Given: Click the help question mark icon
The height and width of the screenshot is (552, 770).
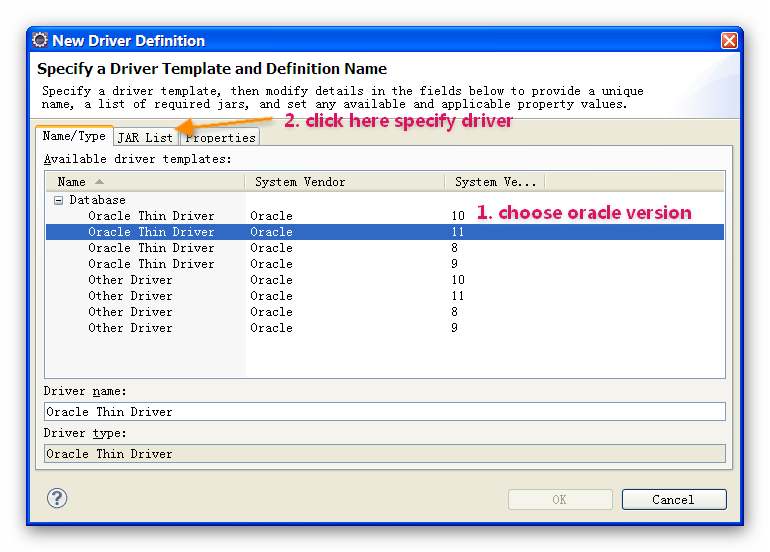Looking at the screenshot, I should coord(57,498).
